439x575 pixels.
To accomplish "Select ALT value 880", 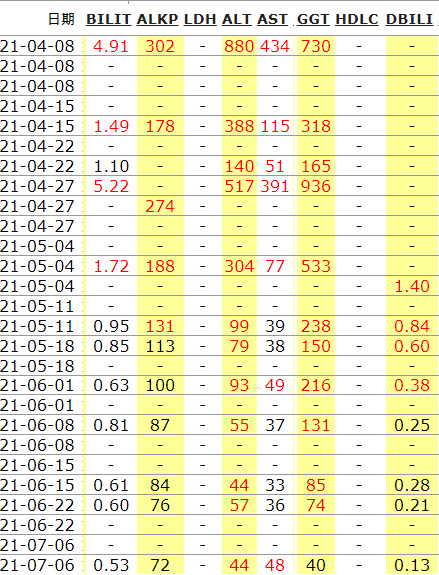I will click(x=239, y=47).
